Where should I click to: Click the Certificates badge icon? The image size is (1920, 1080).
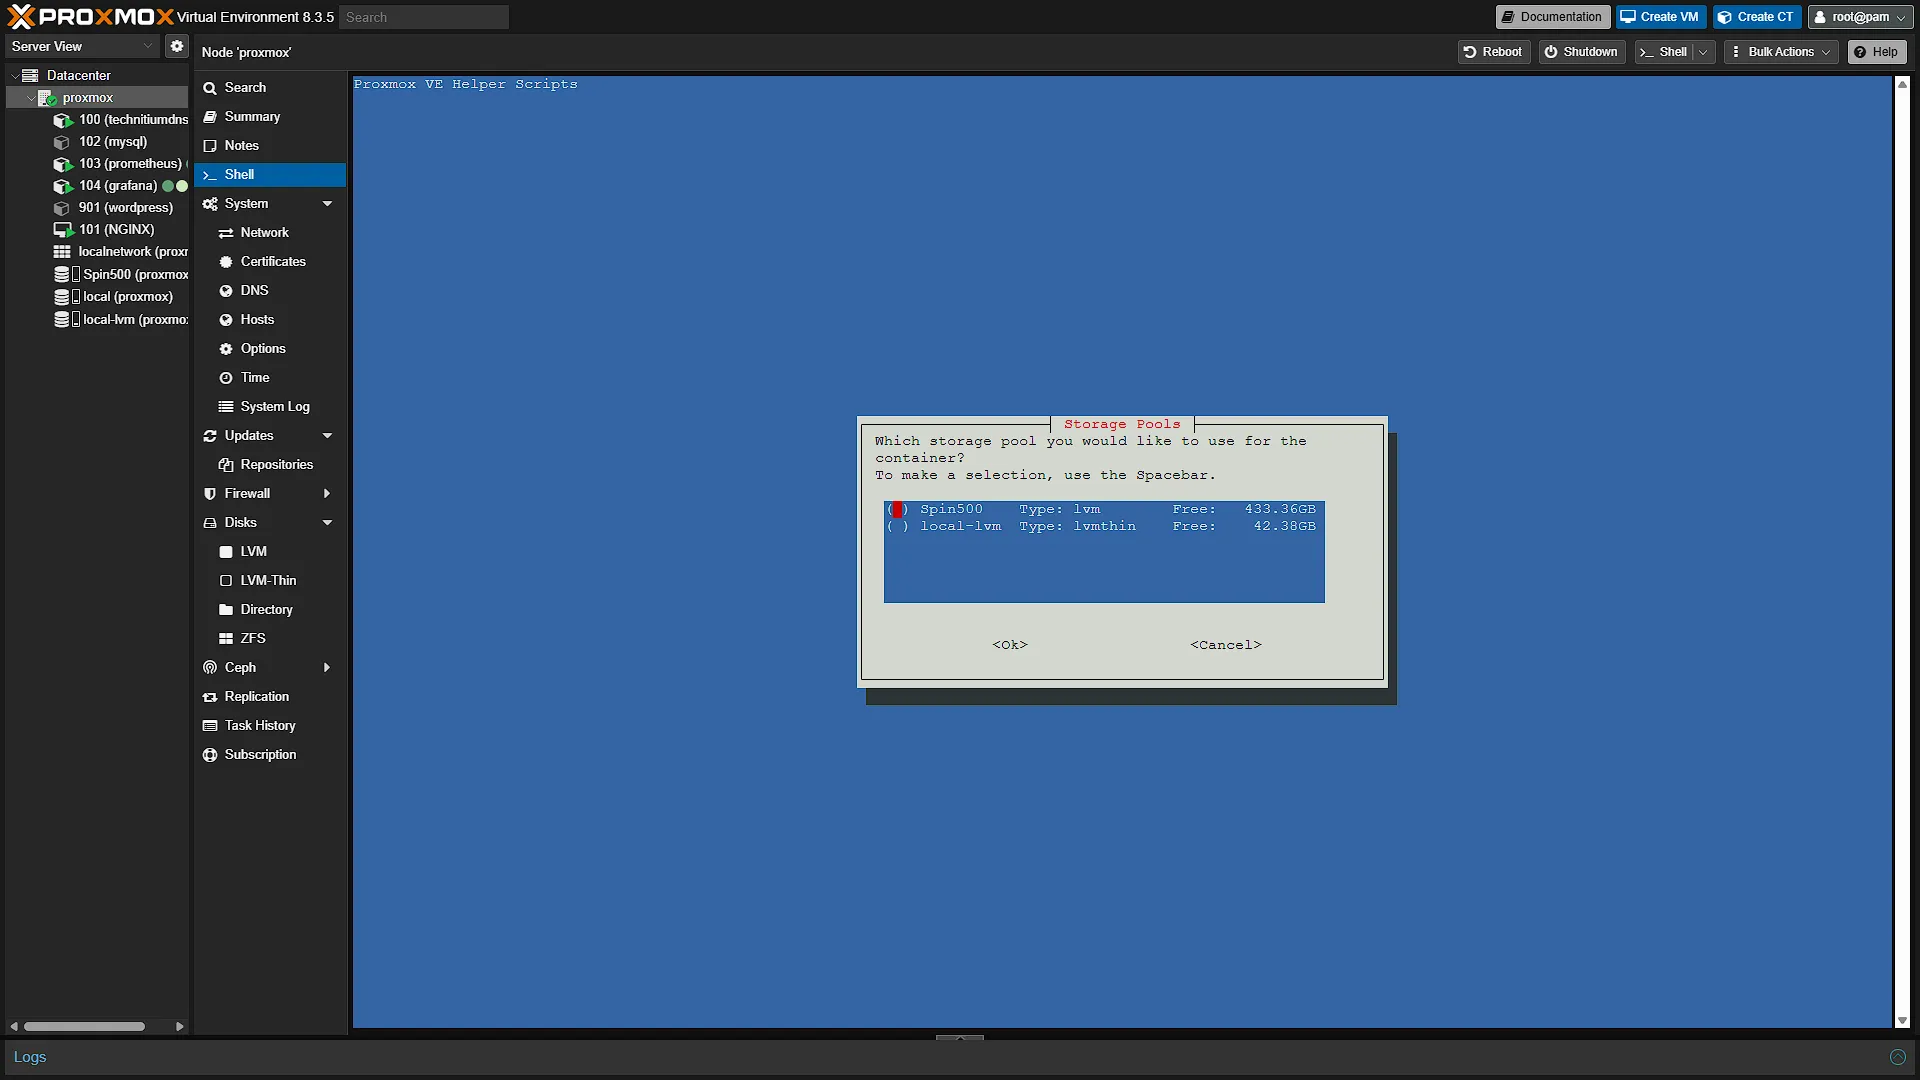226,262
